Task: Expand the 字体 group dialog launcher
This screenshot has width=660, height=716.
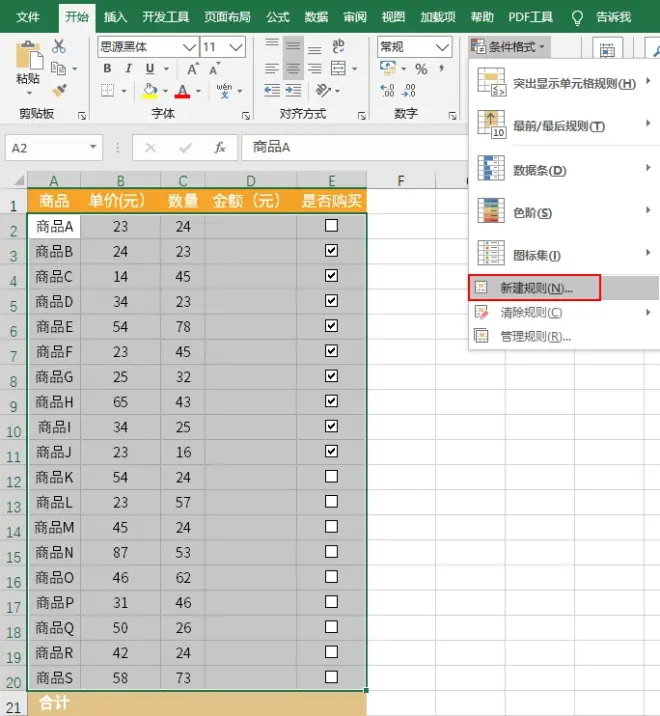Action: (246, 116)
